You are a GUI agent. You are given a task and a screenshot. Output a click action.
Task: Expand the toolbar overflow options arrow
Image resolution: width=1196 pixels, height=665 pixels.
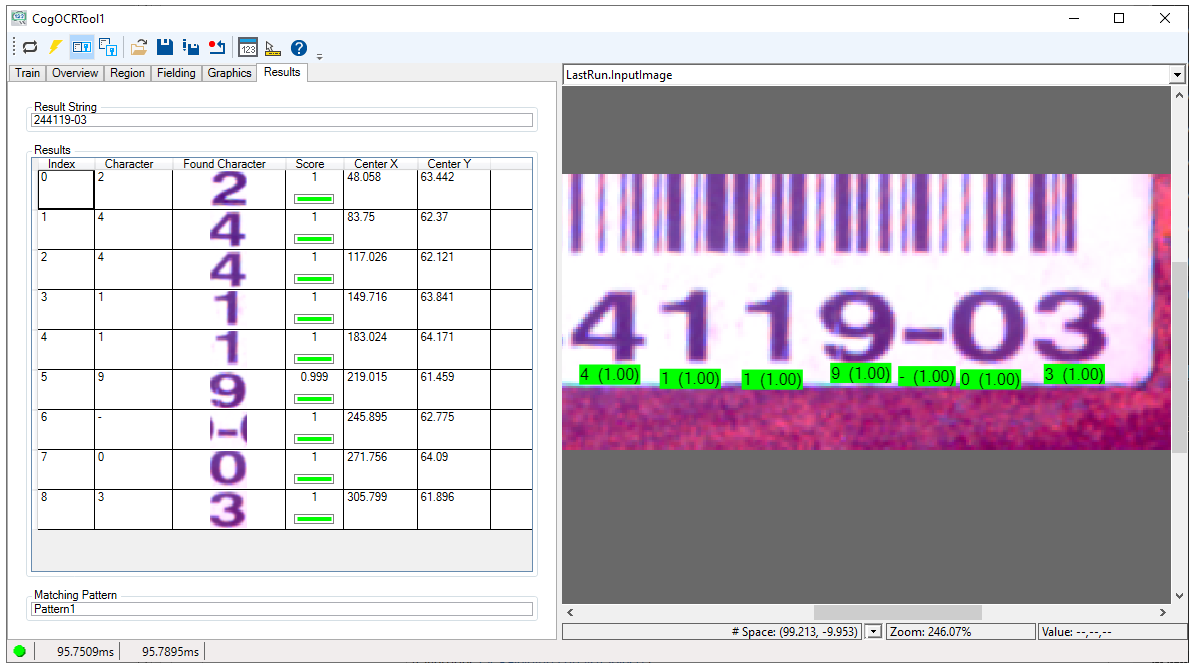[x=319, y=55]
